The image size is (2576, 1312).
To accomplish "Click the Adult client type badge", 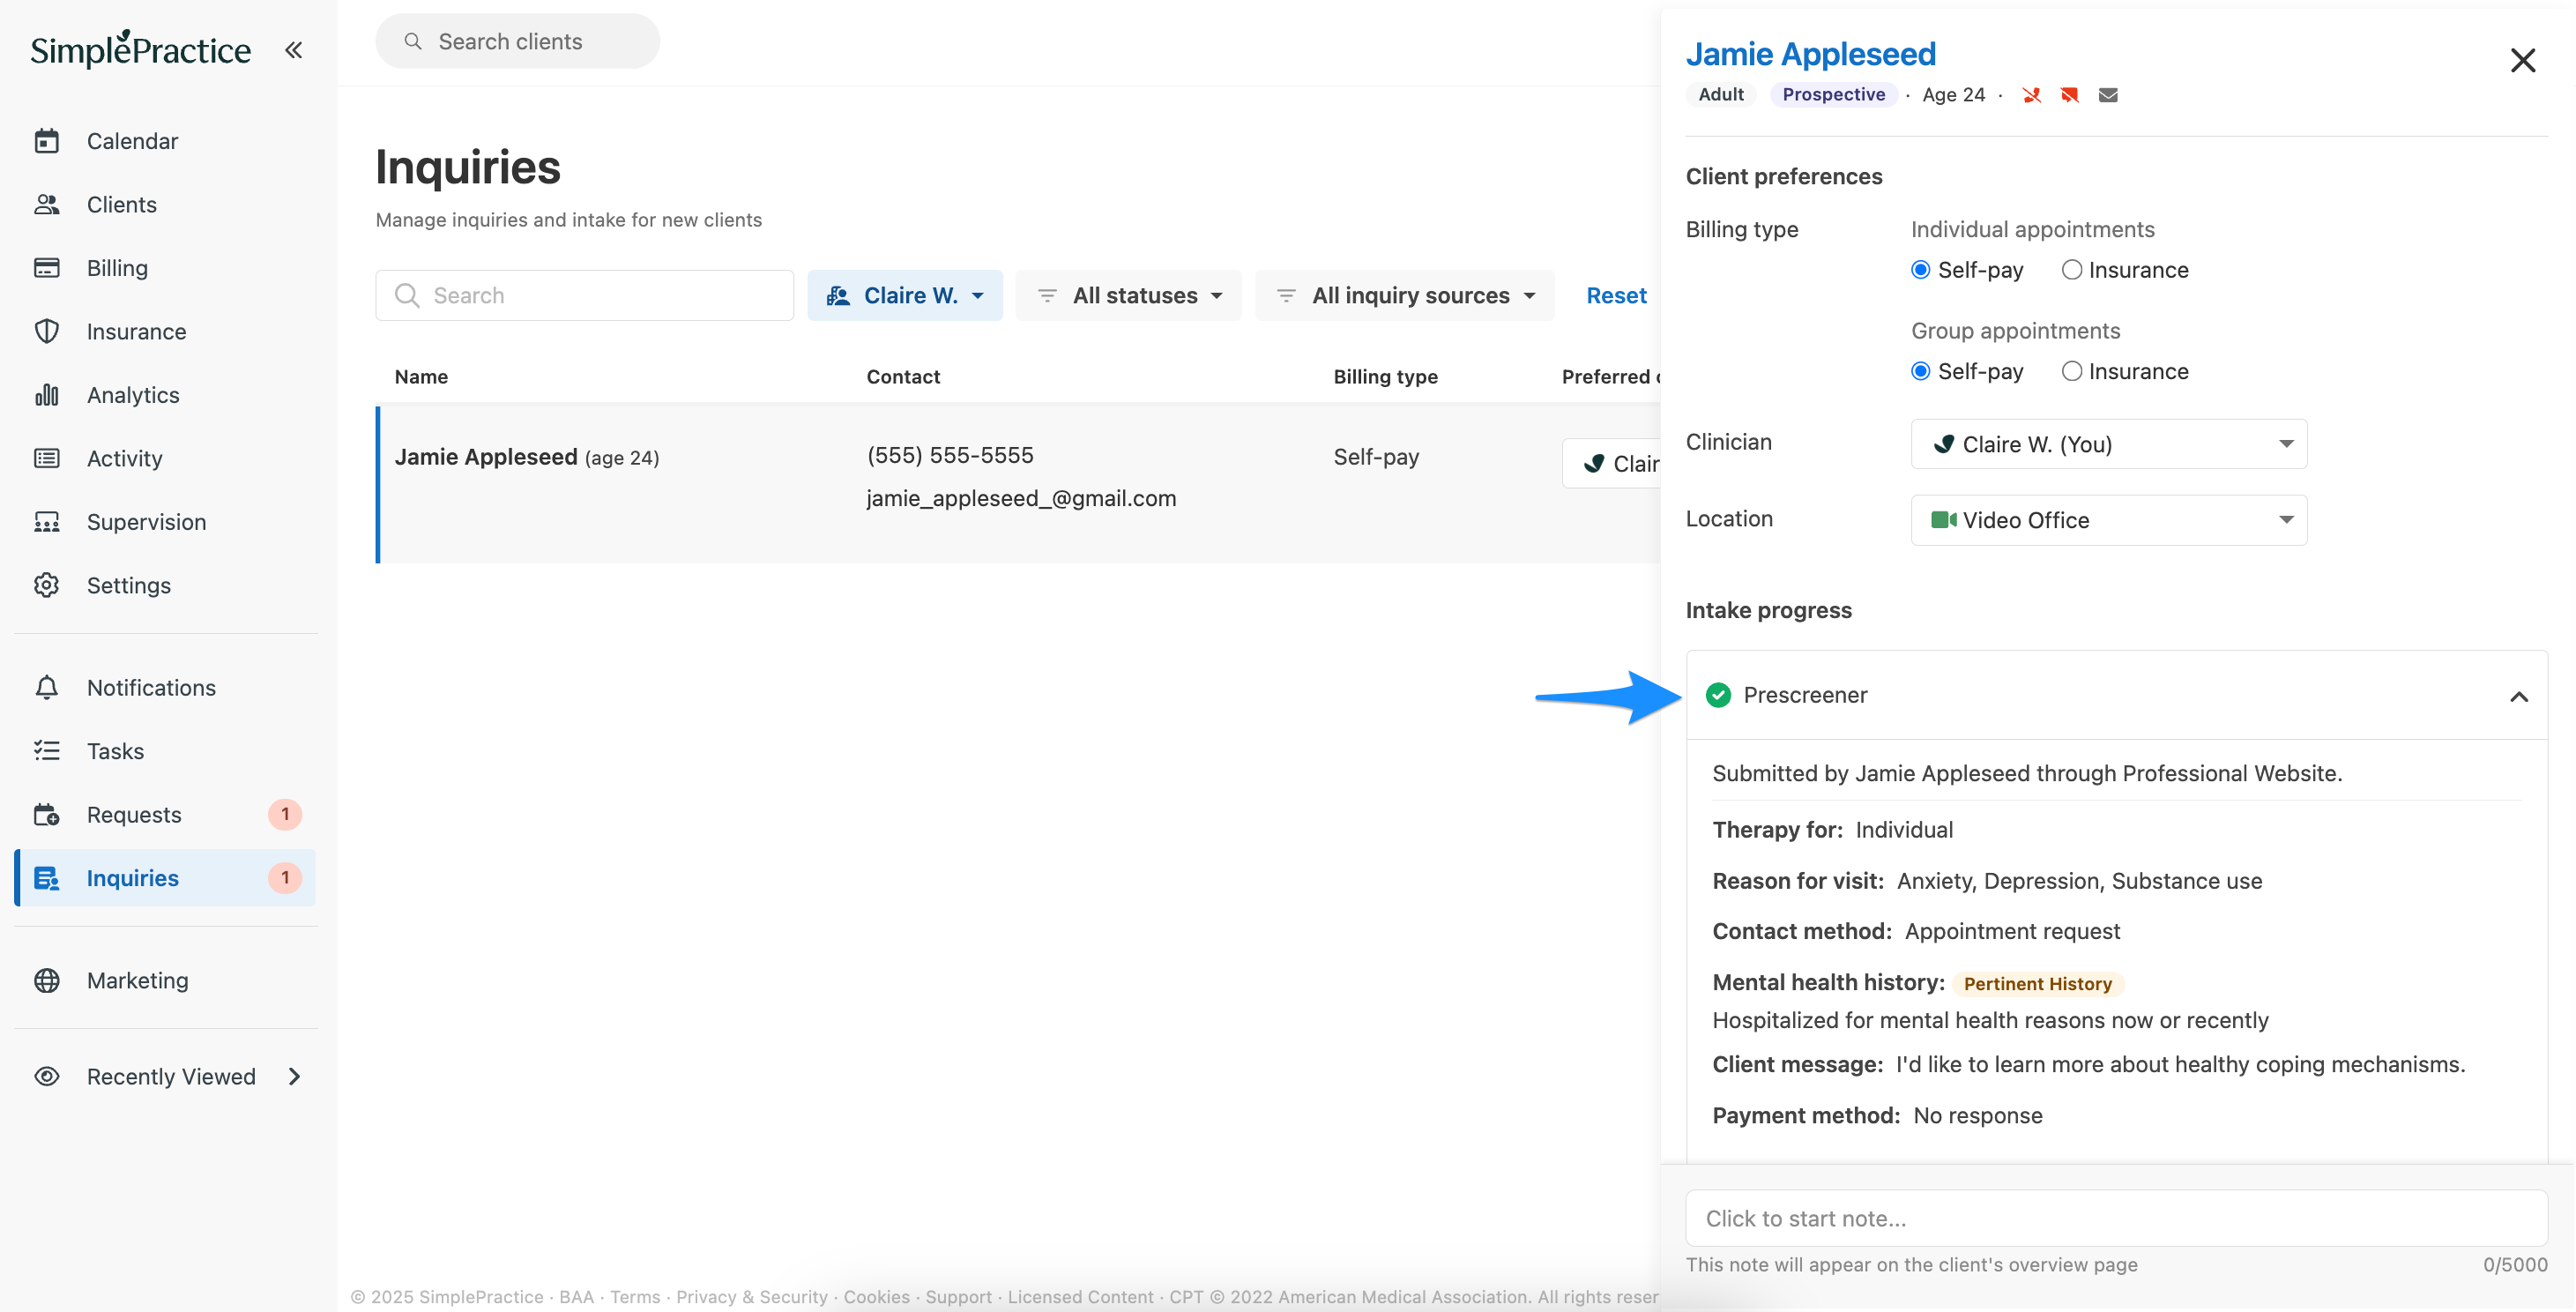I will (x=1720, y=95).
